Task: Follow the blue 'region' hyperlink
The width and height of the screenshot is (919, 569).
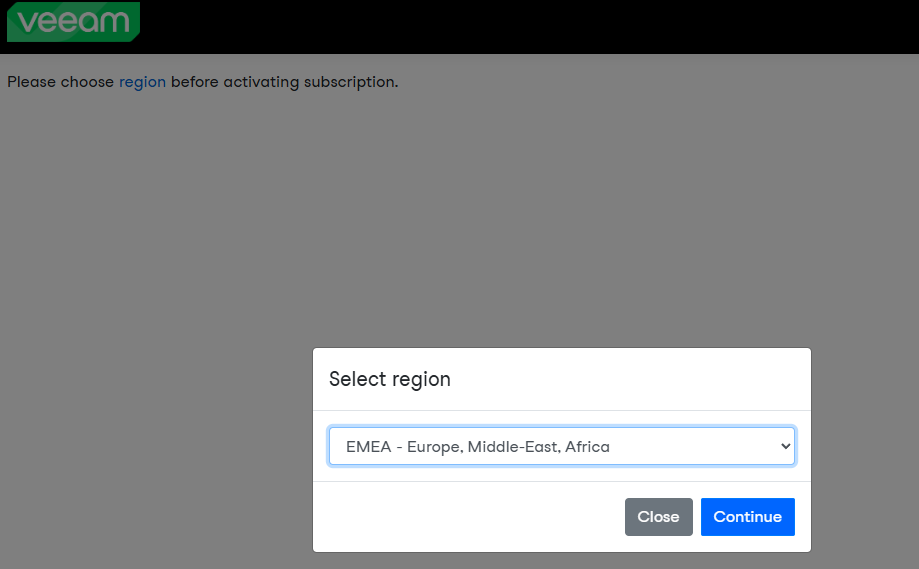Action: (x=142, y=82)
